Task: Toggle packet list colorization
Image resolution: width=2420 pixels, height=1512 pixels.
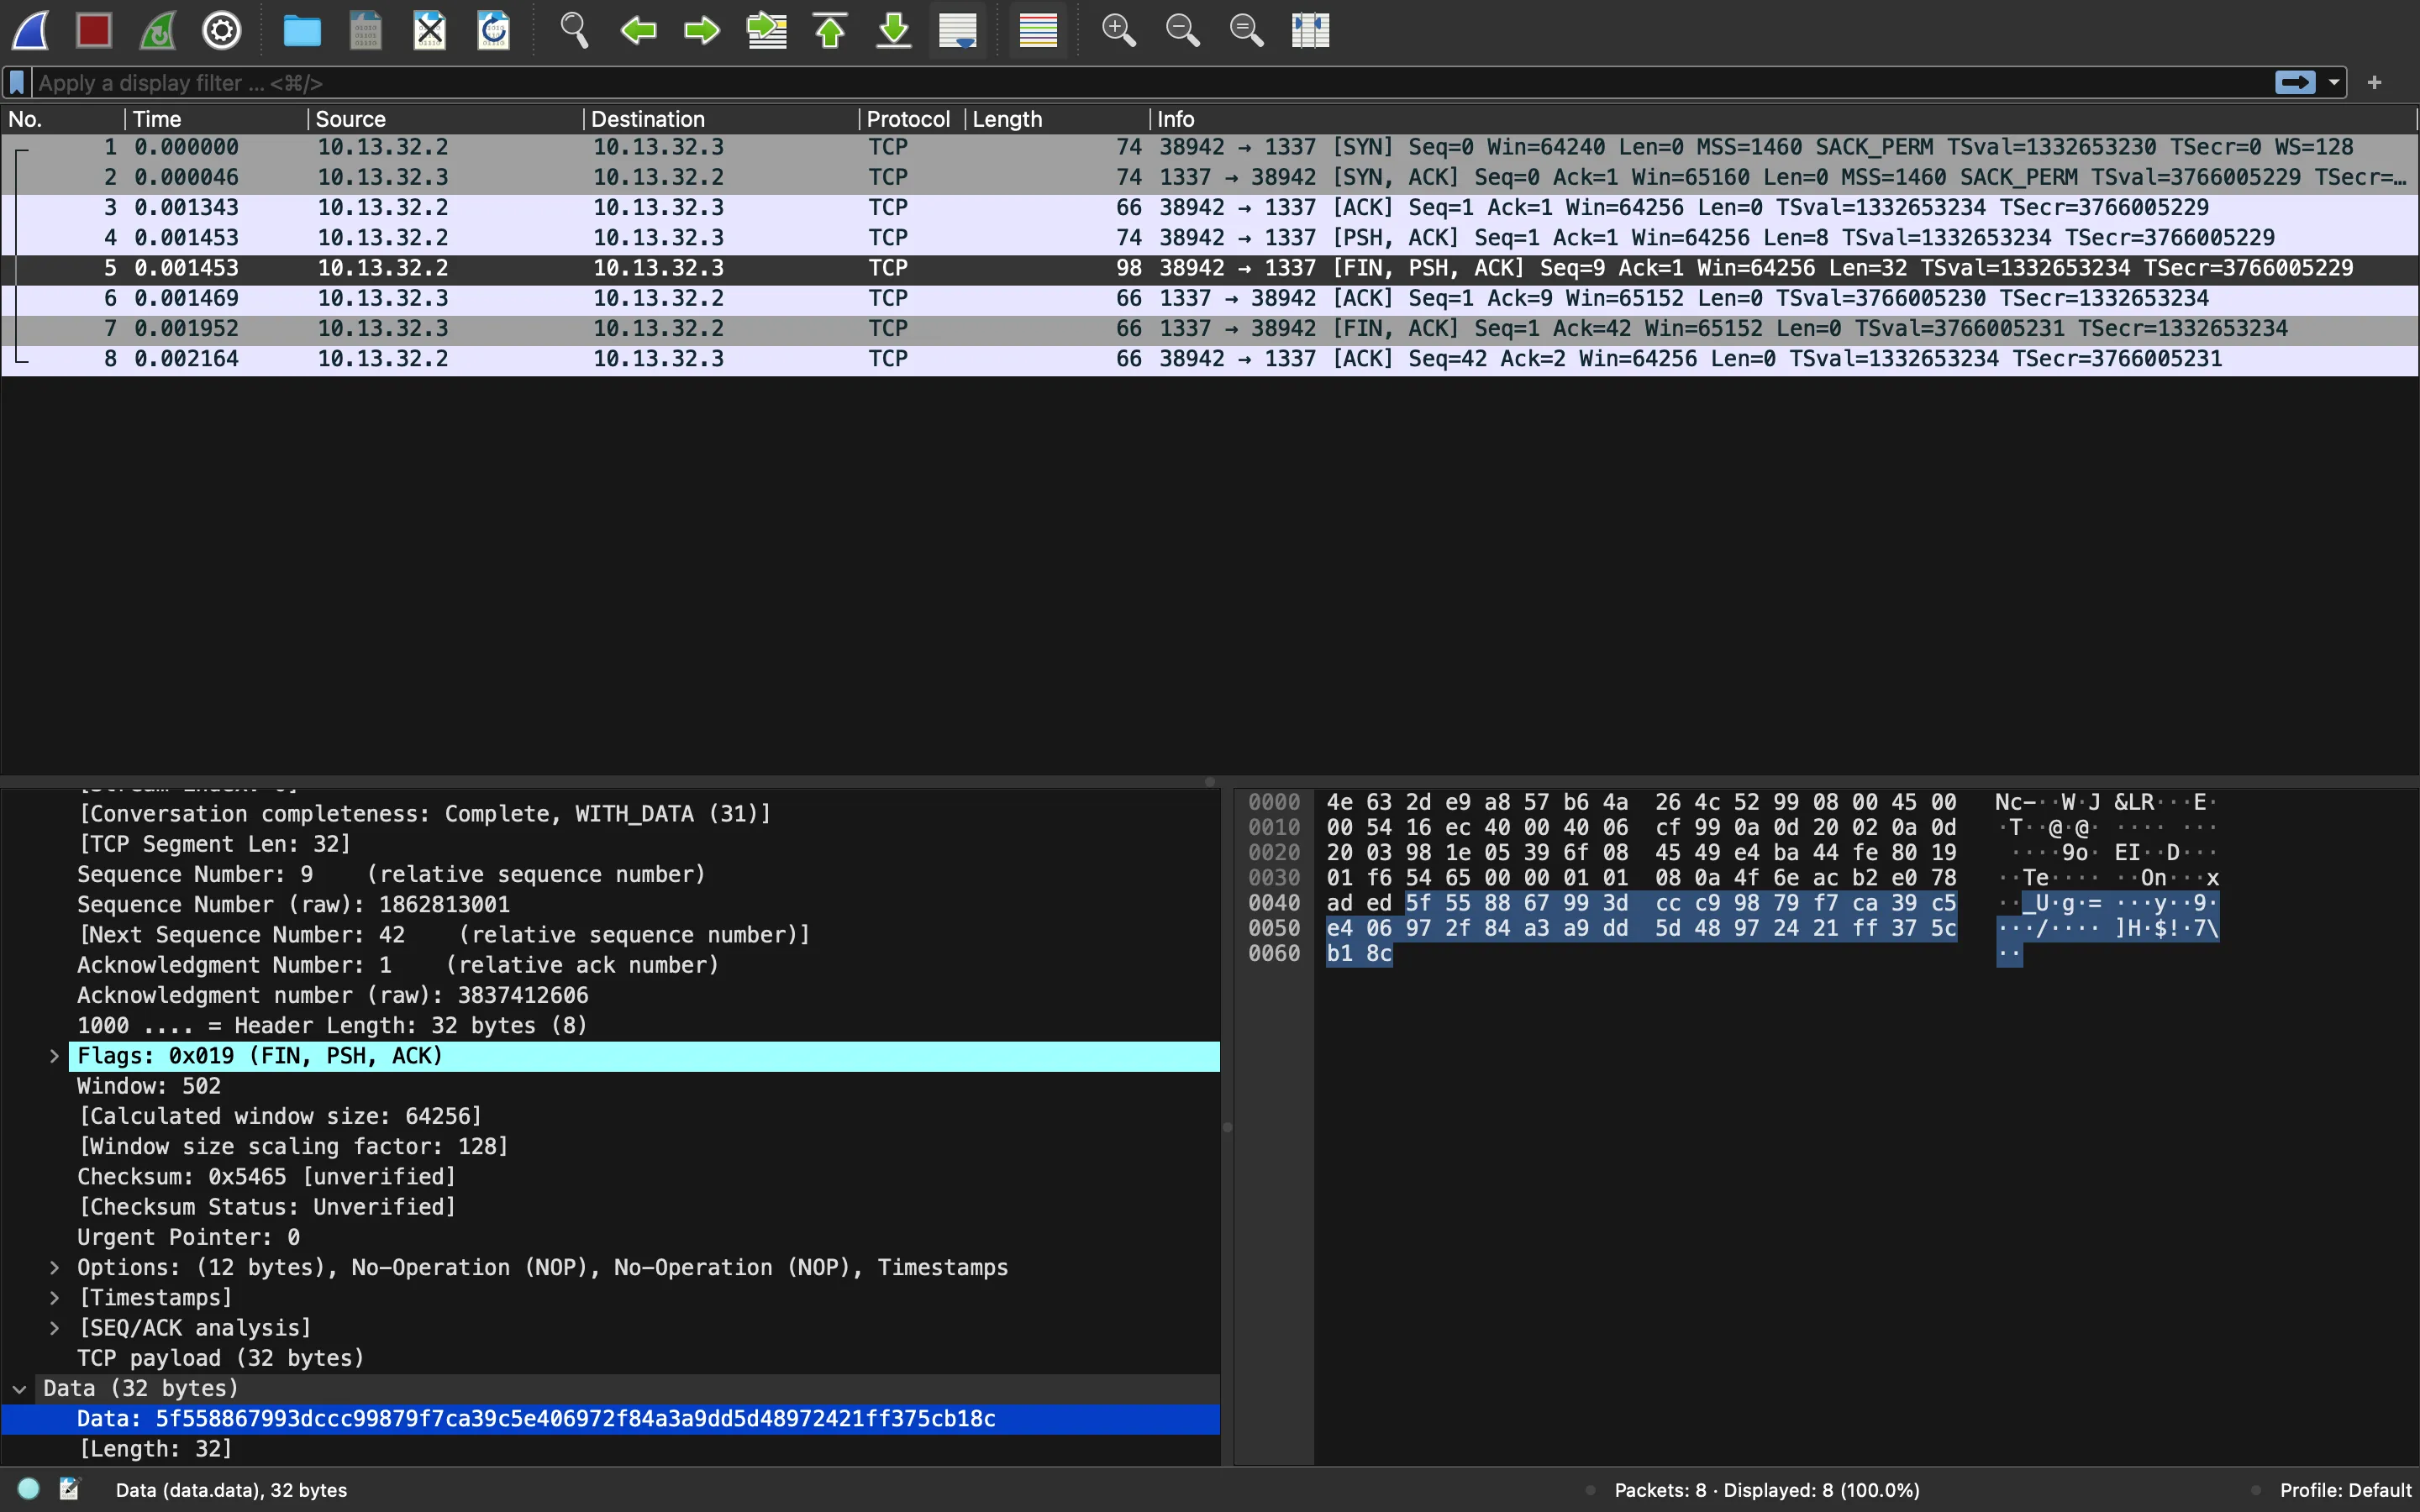Action: point(1038,31)
